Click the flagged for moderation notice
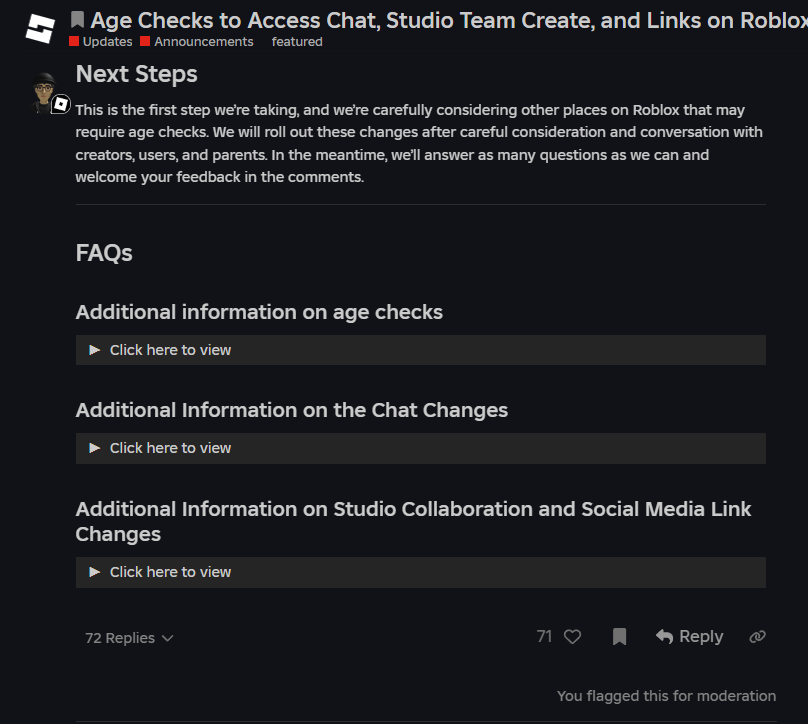808x724 pixels. coord(666,695)
